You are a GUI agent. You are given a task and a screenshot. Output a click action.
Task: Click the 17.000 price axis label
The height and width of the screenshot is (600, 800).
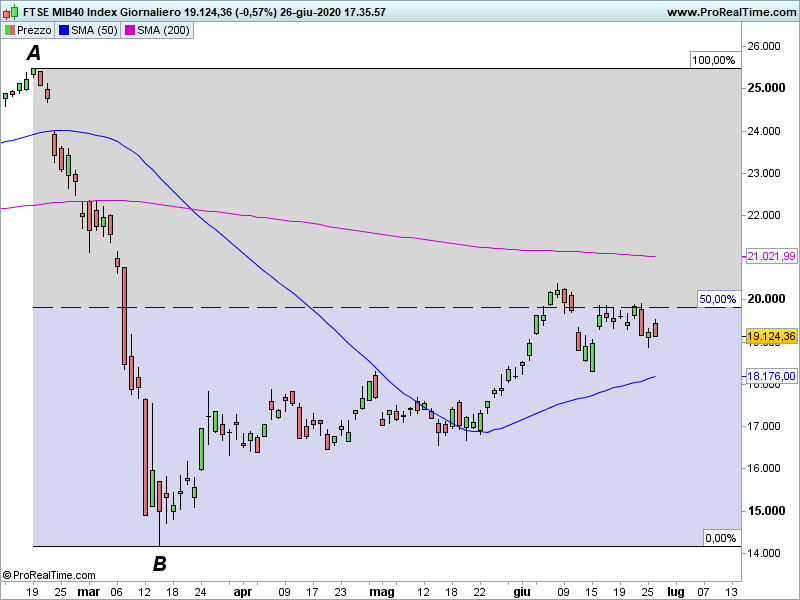pyautogui.click(x=764, y=426)
